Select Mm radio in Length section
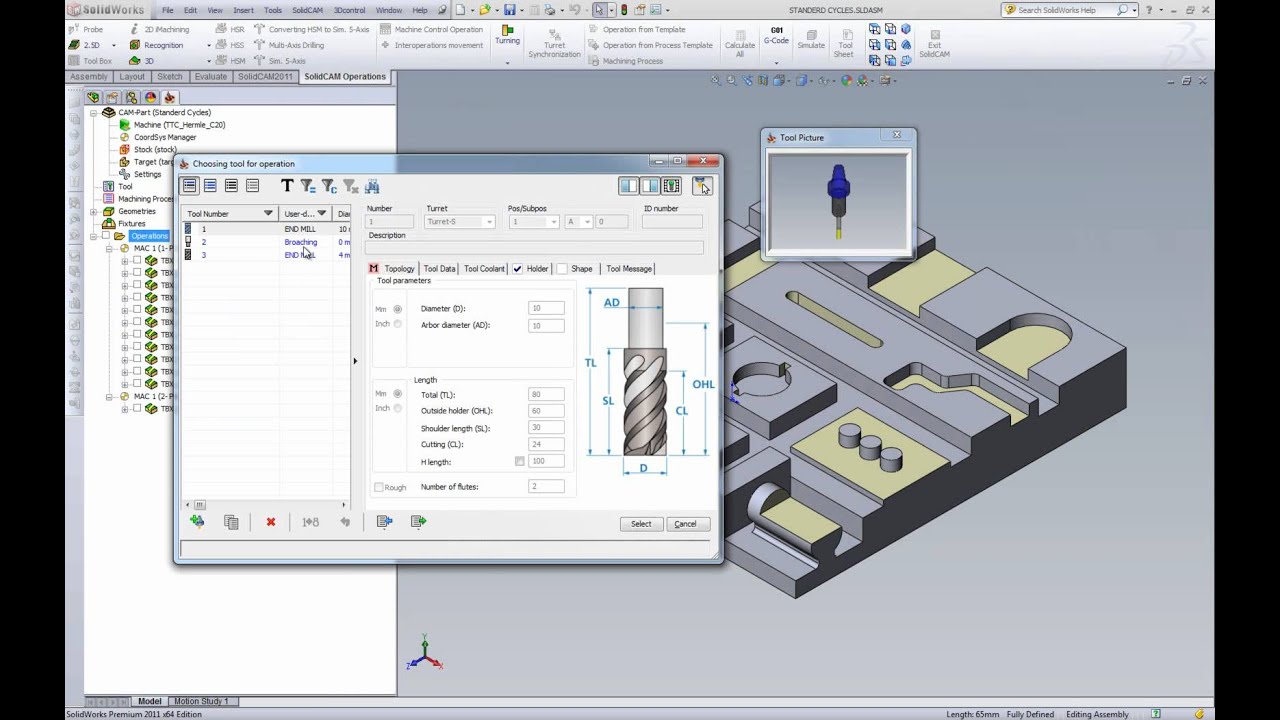This screenshot has width=1280, height=720. (x=397, y=394)
